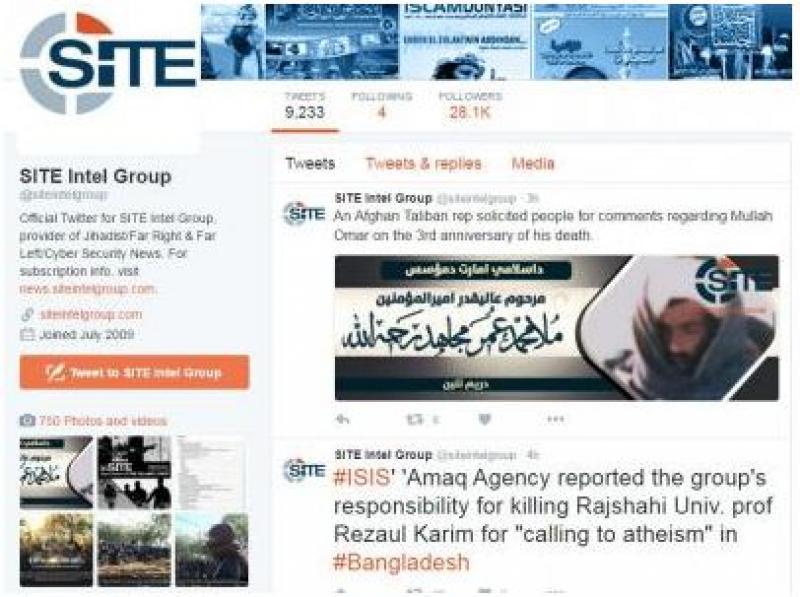Open first thumbnail in photos grid
Screen dimensions: 800x597
click(x=56, y=472)
